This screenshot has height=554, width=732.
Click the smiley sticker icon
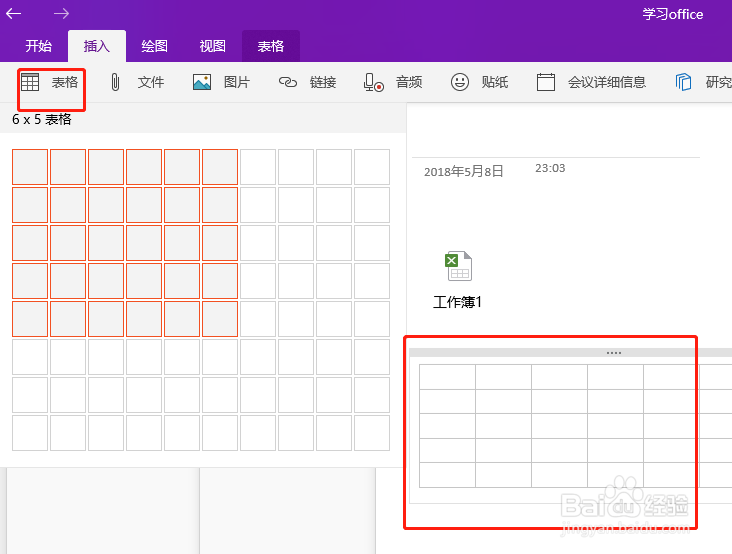(460, 82)
